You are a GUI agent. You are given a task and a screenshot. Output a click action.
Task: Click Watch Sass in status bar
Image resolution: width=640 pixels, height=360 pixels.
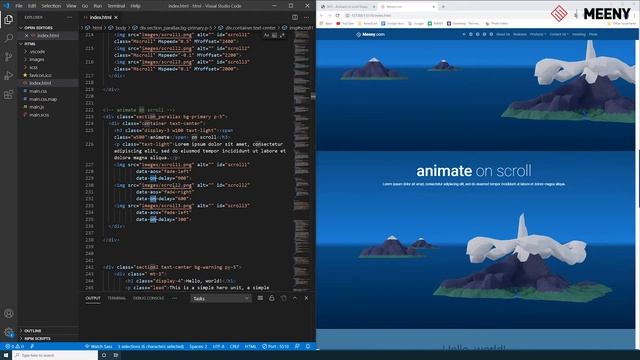coord(98,347)
